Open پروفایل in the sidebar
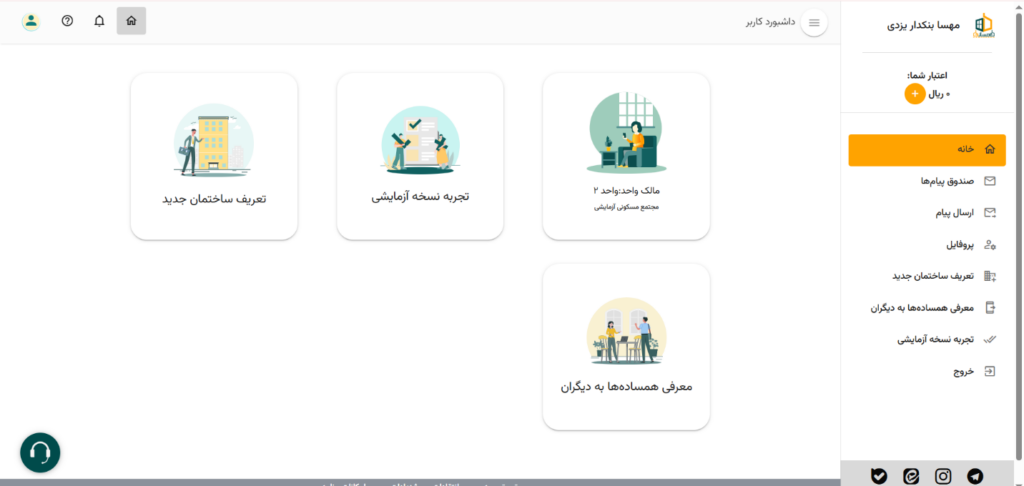 [x=927, y=245]
